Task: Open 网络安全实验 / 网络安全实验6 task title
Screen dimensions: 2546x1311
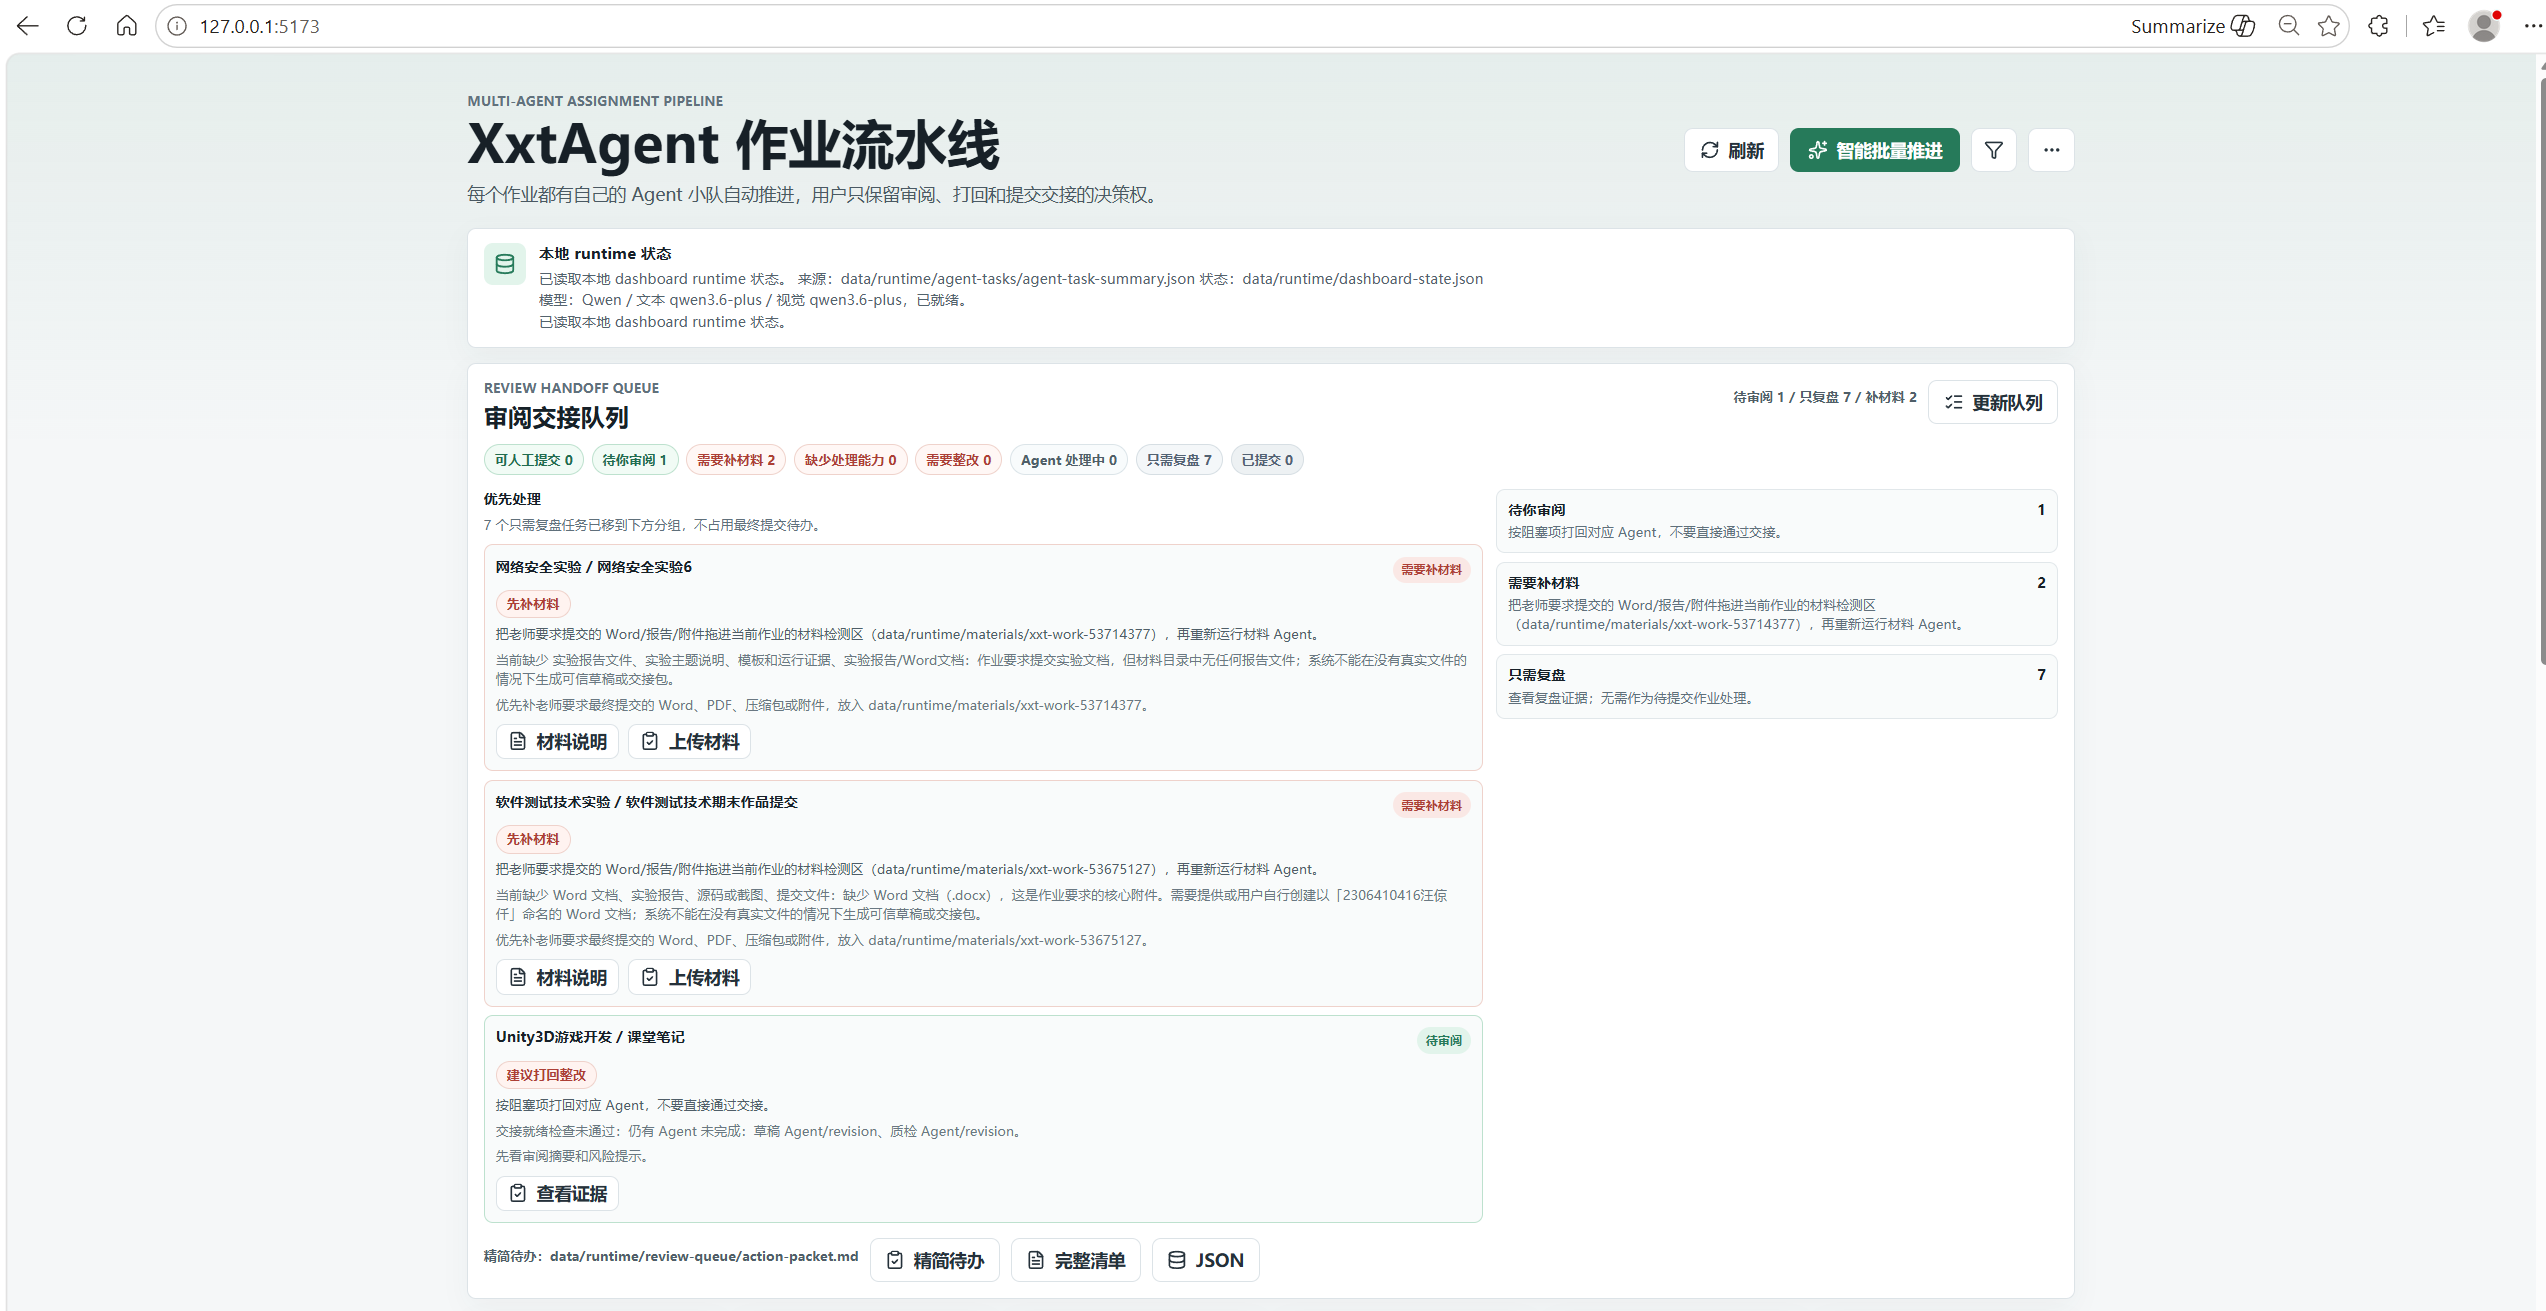Action: (x=594, y=567)
